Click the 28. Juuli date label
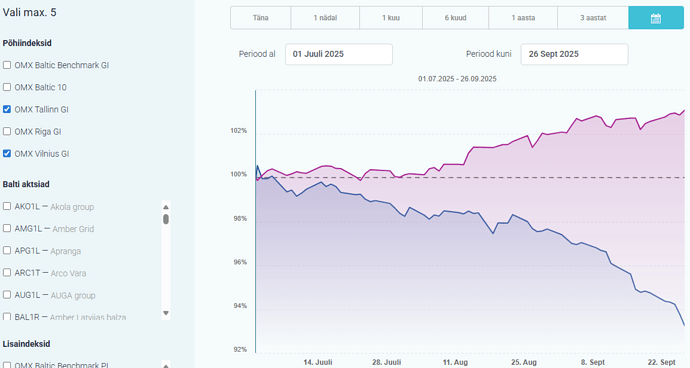The height and width of the screenshot is (368, 690). coord(386,362)
